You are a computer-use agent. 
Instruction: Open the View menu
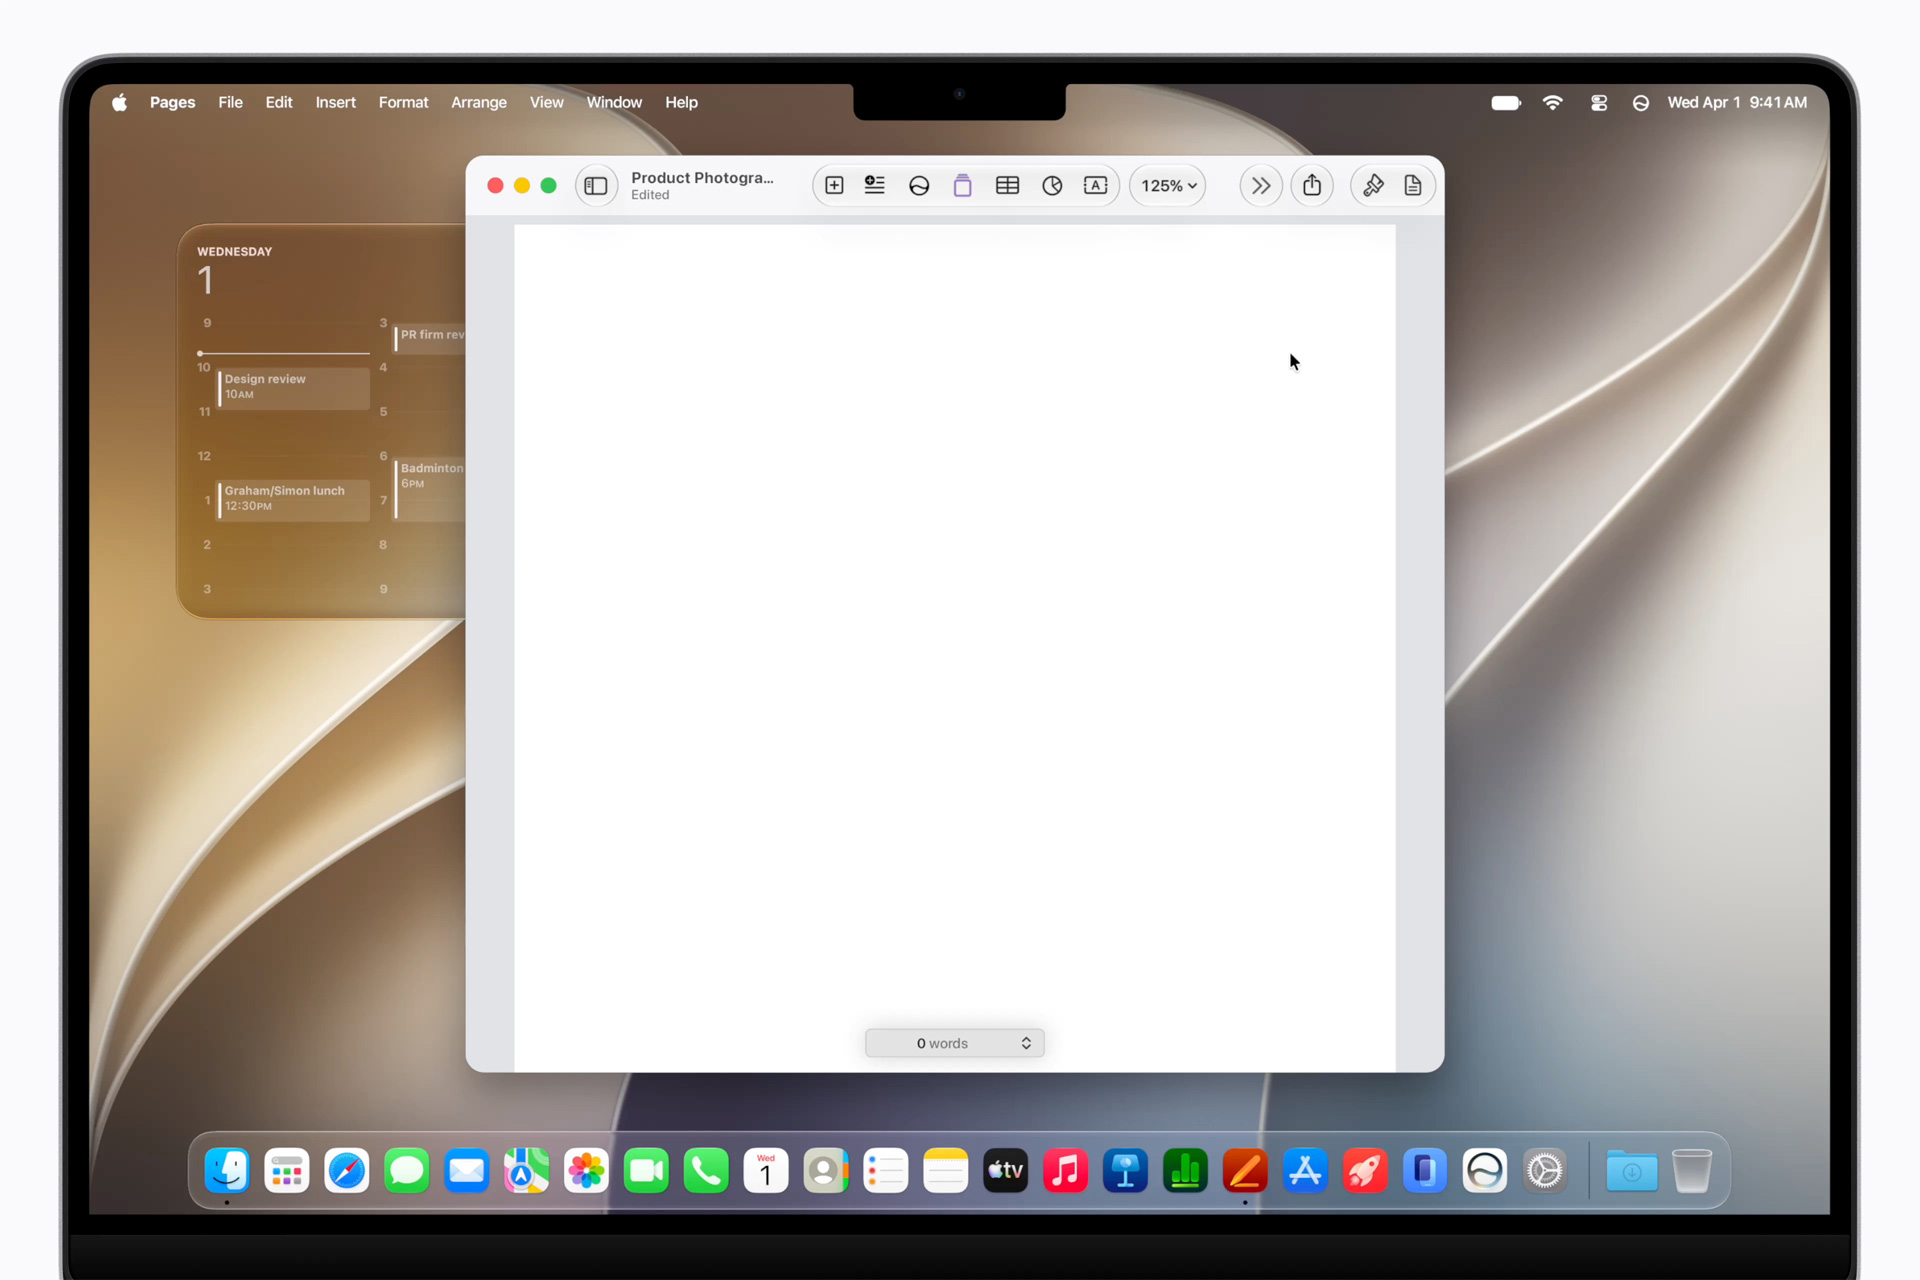click(x=547, y=102)
